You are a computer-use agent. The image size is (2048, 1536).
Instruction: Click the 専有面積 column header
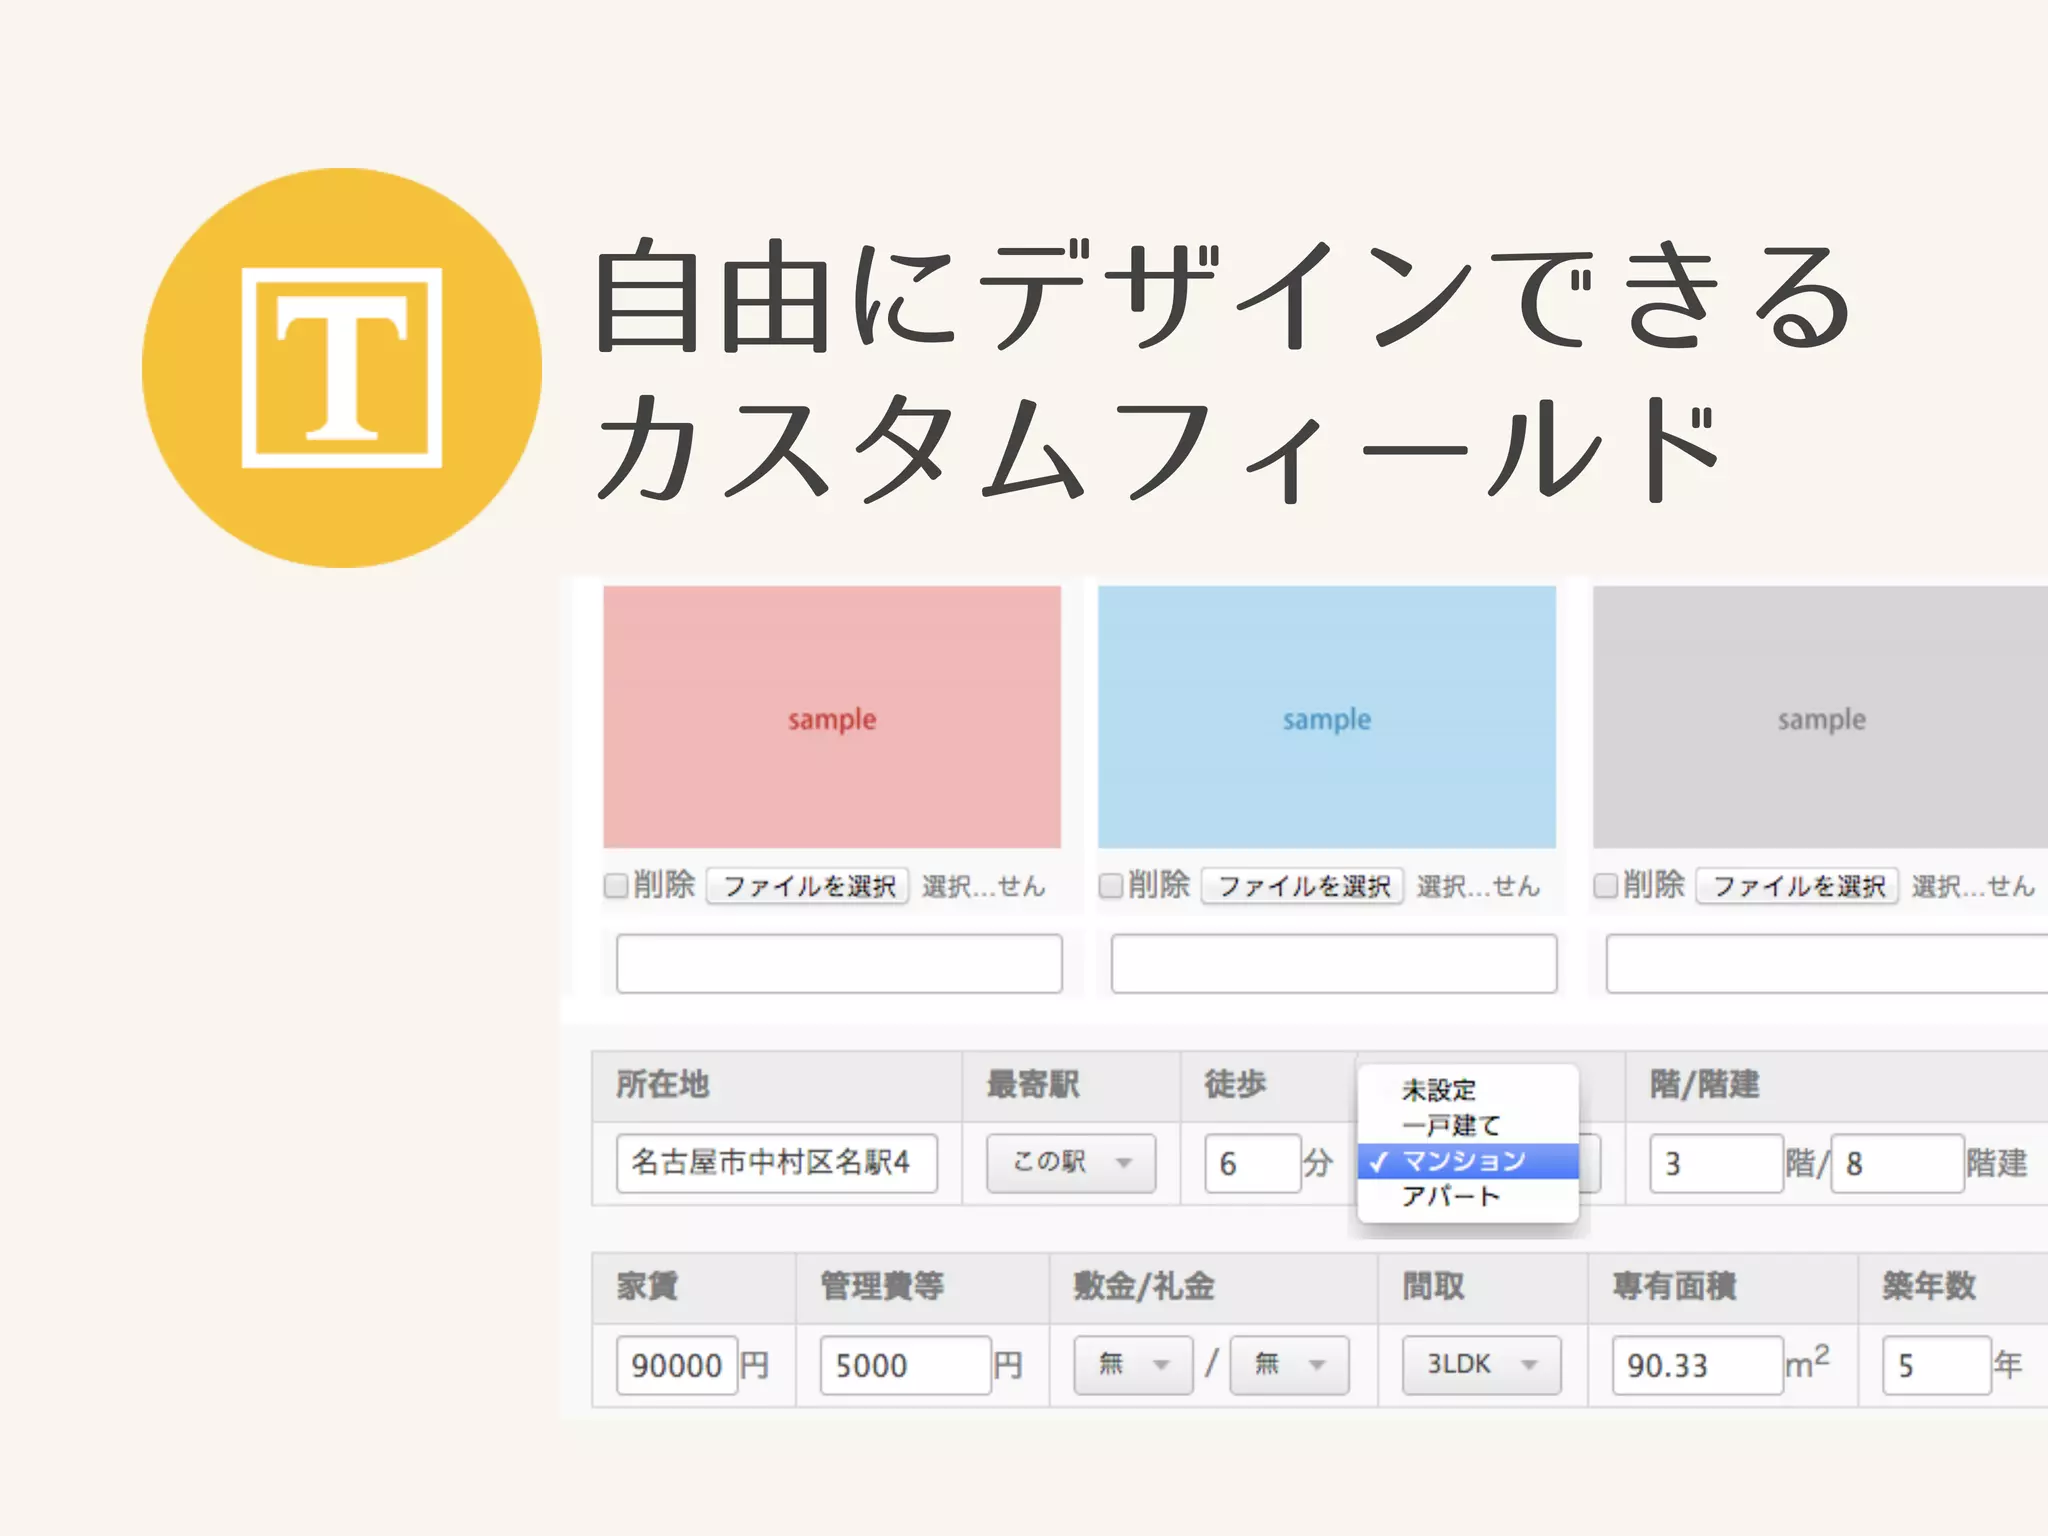(1723, 1287)
